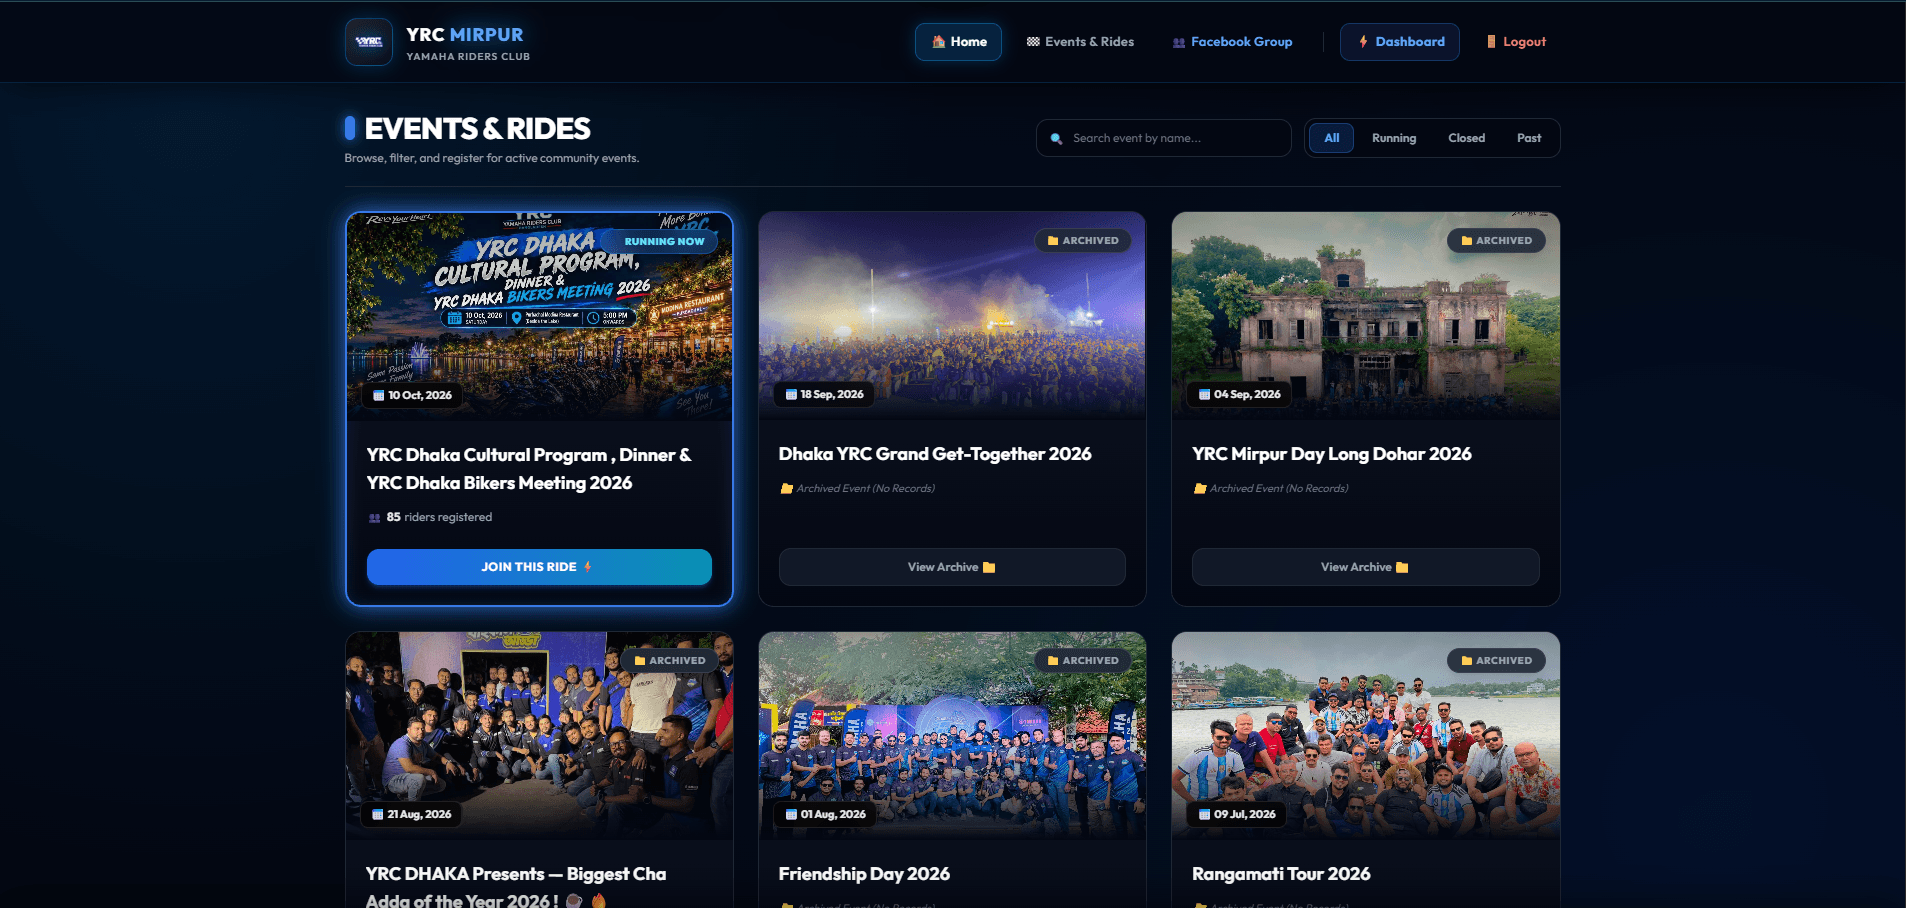Open Dhaka YRC Grand Get-Together 2026 title

pyautogui.click(x=935, y=454)
